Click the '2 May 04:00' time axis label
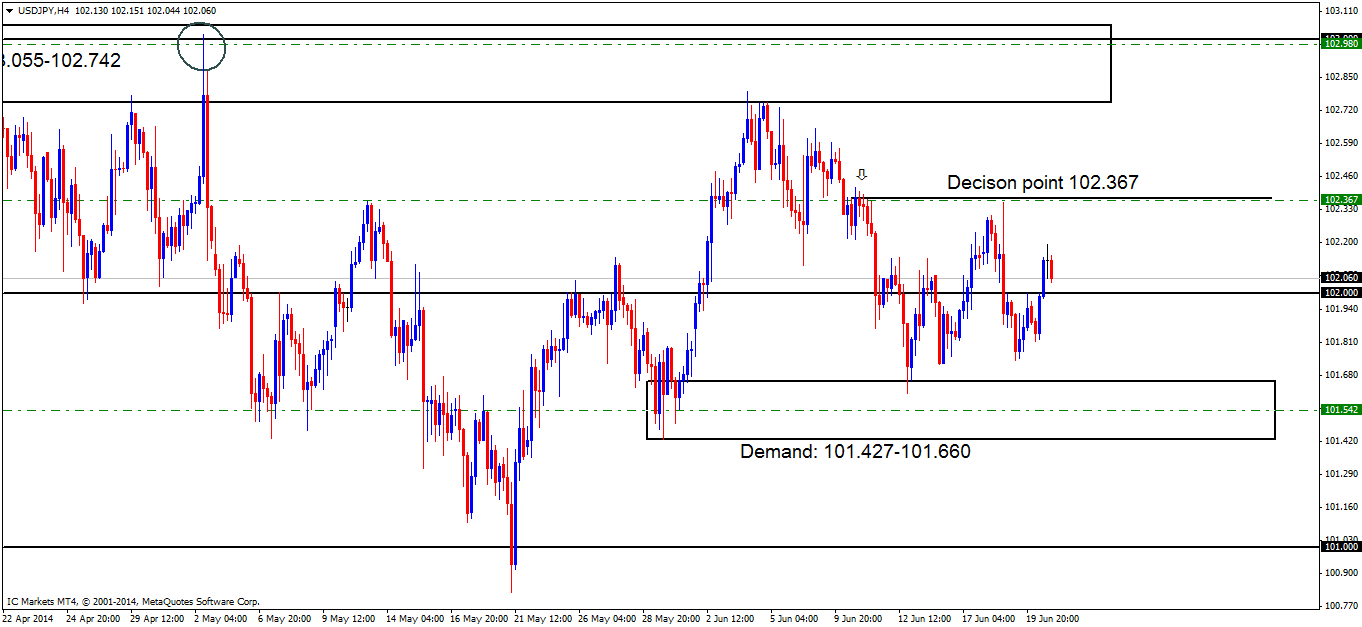The image size is (1362, 627). (221, 618)
